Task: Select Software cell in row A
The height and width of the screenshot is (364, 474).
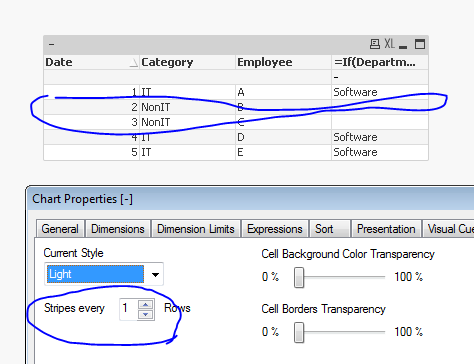Action: point(380,92)
